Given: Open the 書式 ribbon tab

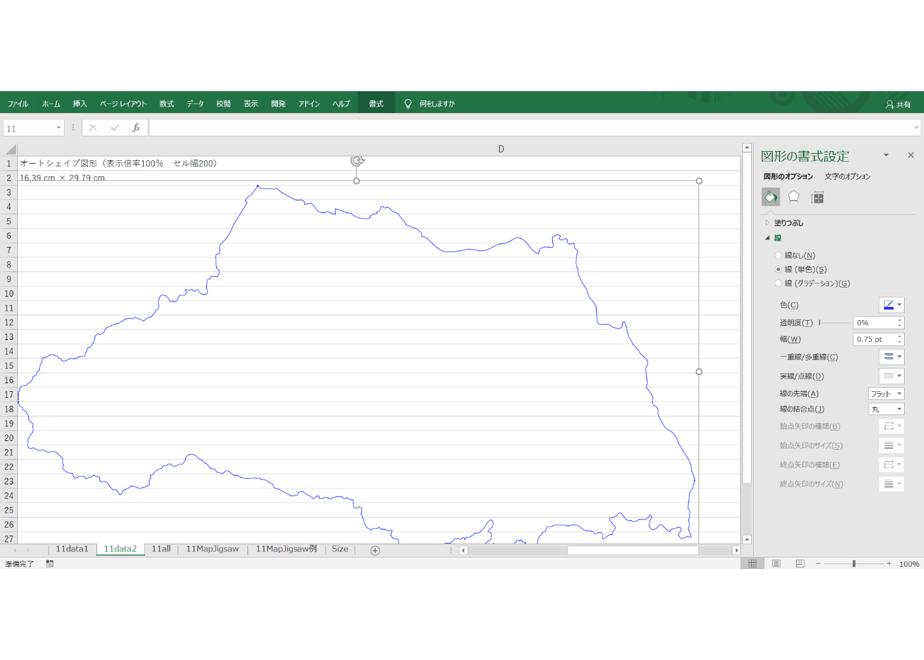Looking at the screenshot, I should coord(376,104).
